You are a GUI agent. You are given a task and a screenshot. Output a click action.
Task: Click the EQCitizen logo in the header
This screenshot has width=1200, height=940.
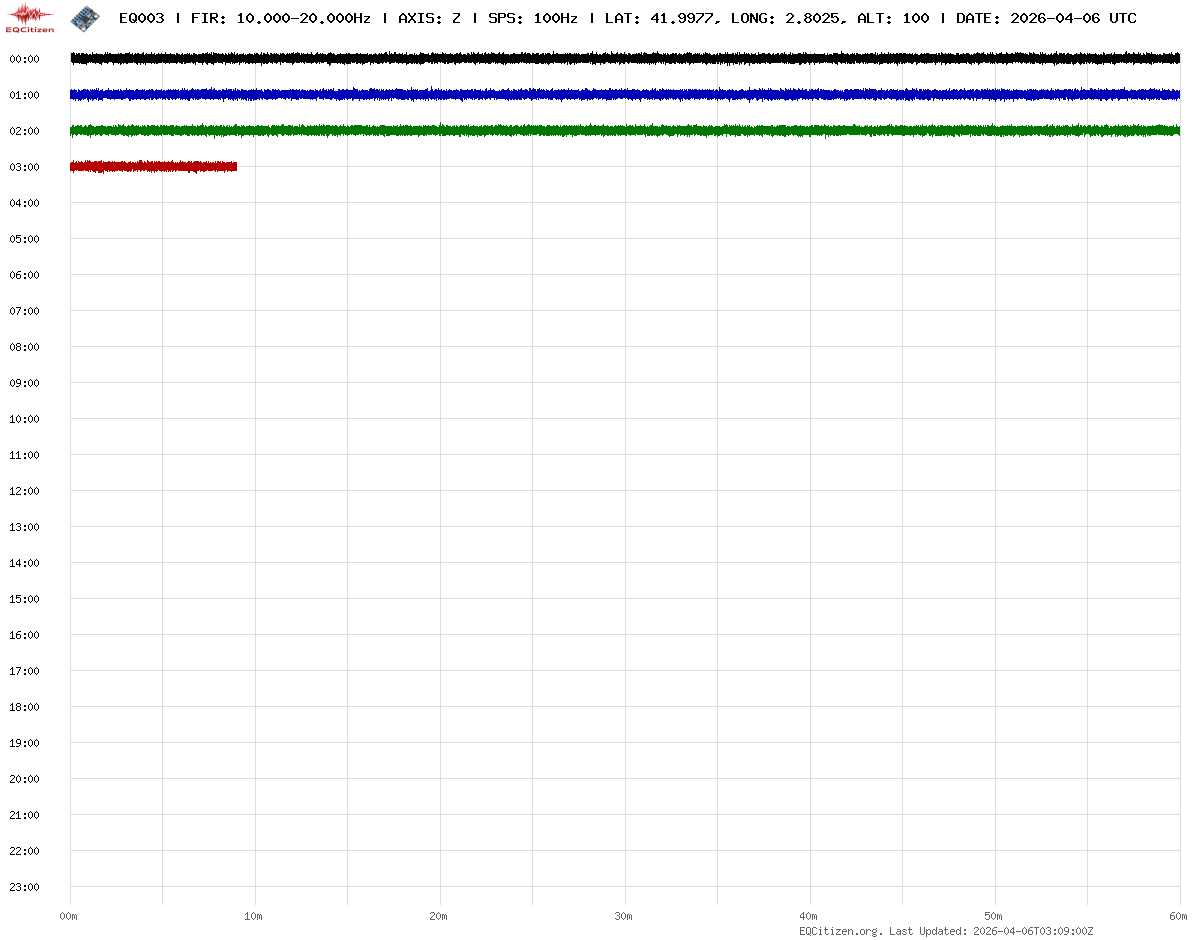(30, 18)
